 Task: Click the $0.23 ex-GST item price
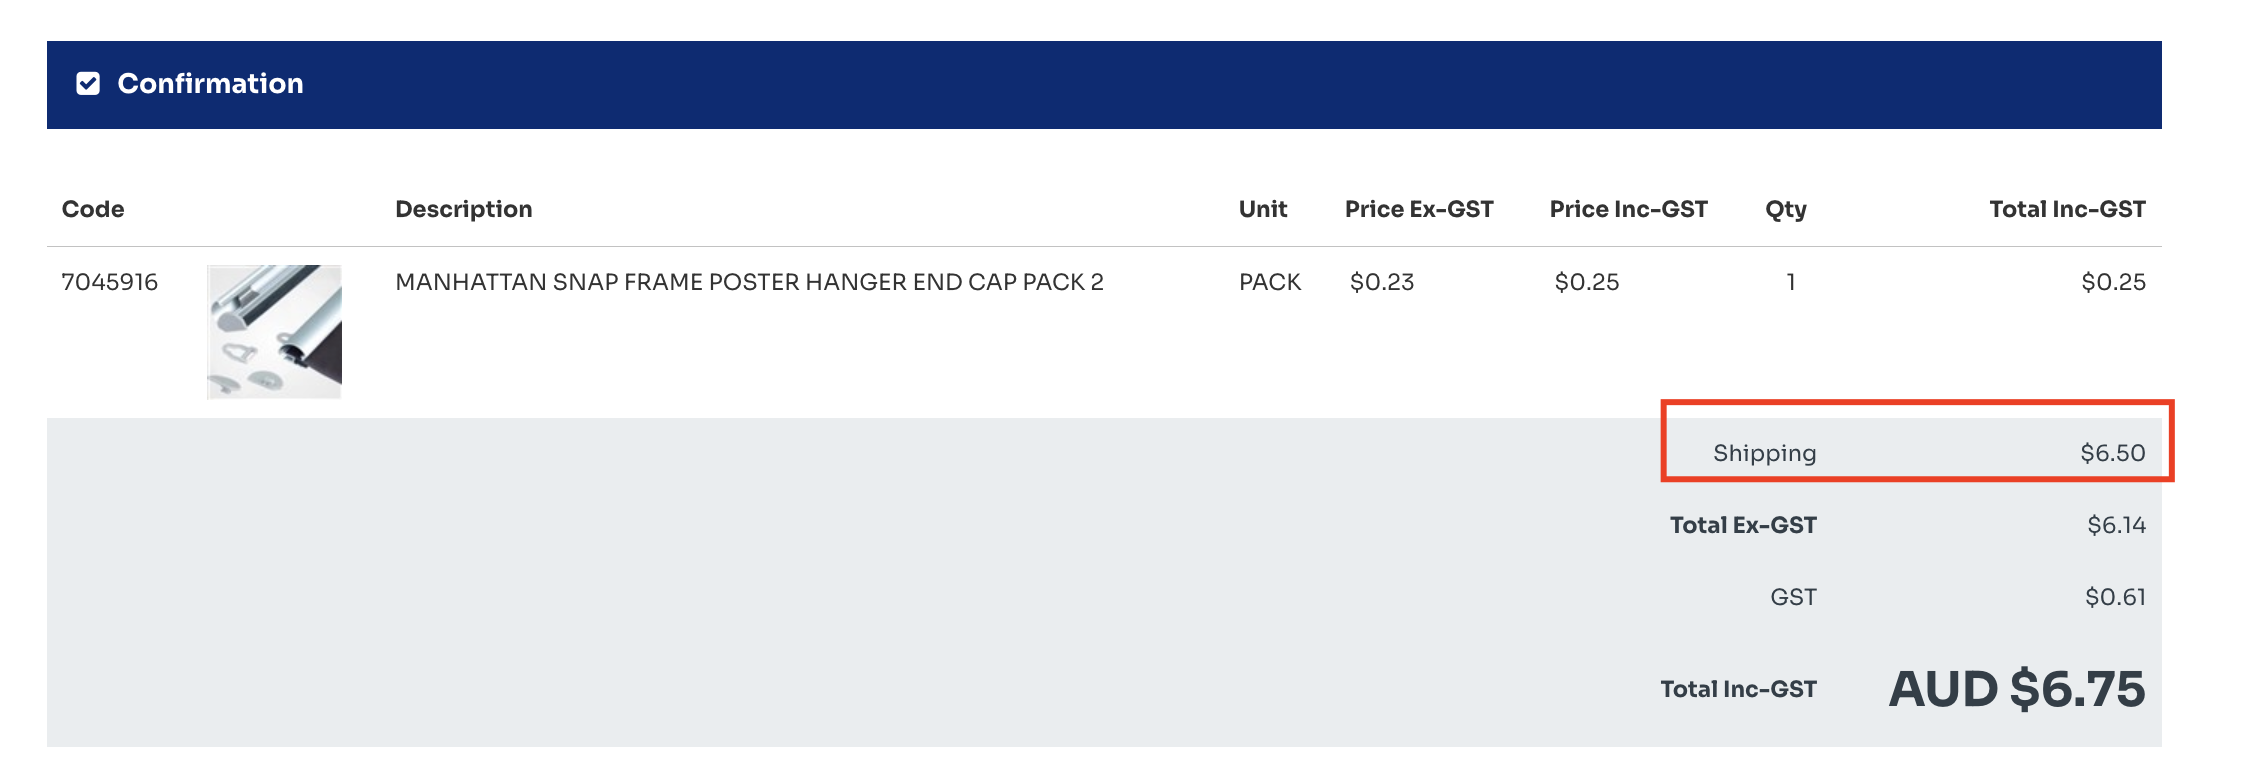[1382, 282]
